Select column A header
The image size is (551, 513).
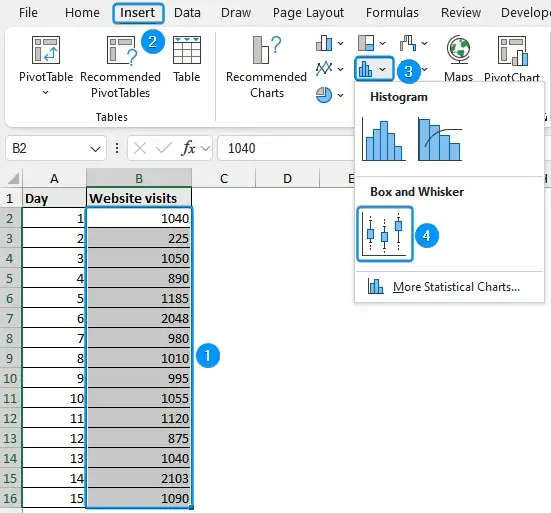54,178
